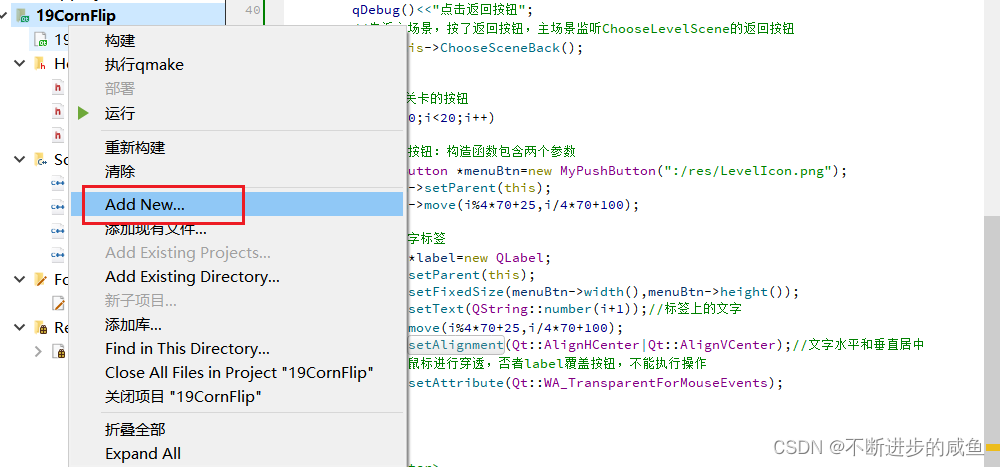
Task: Click the resource file icon under Resources
Action: [x=59, y=352]
